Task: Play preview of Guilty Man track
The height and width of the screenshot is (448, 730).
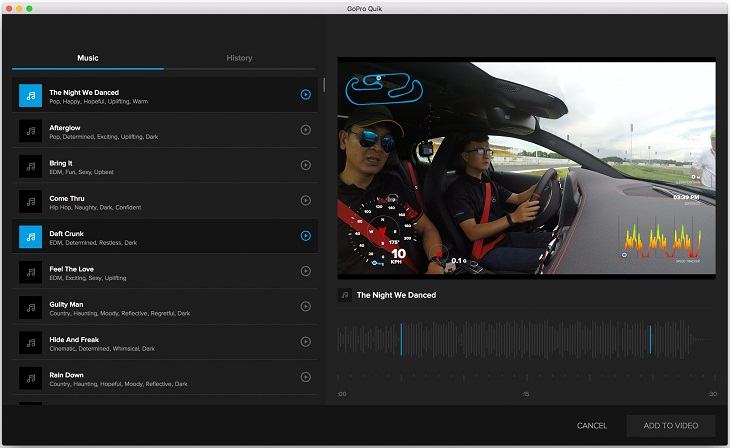Action: pos(305,306)
